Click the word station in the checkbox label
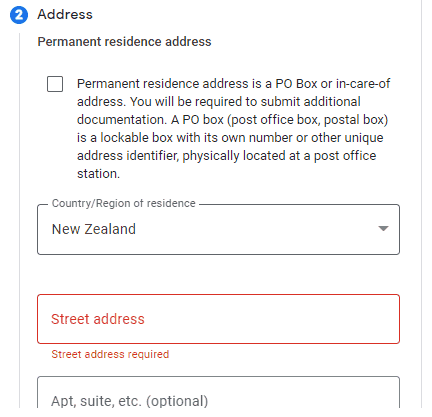Image resolution: width=432 pixels, height=417 pixels. pos(98,174)
